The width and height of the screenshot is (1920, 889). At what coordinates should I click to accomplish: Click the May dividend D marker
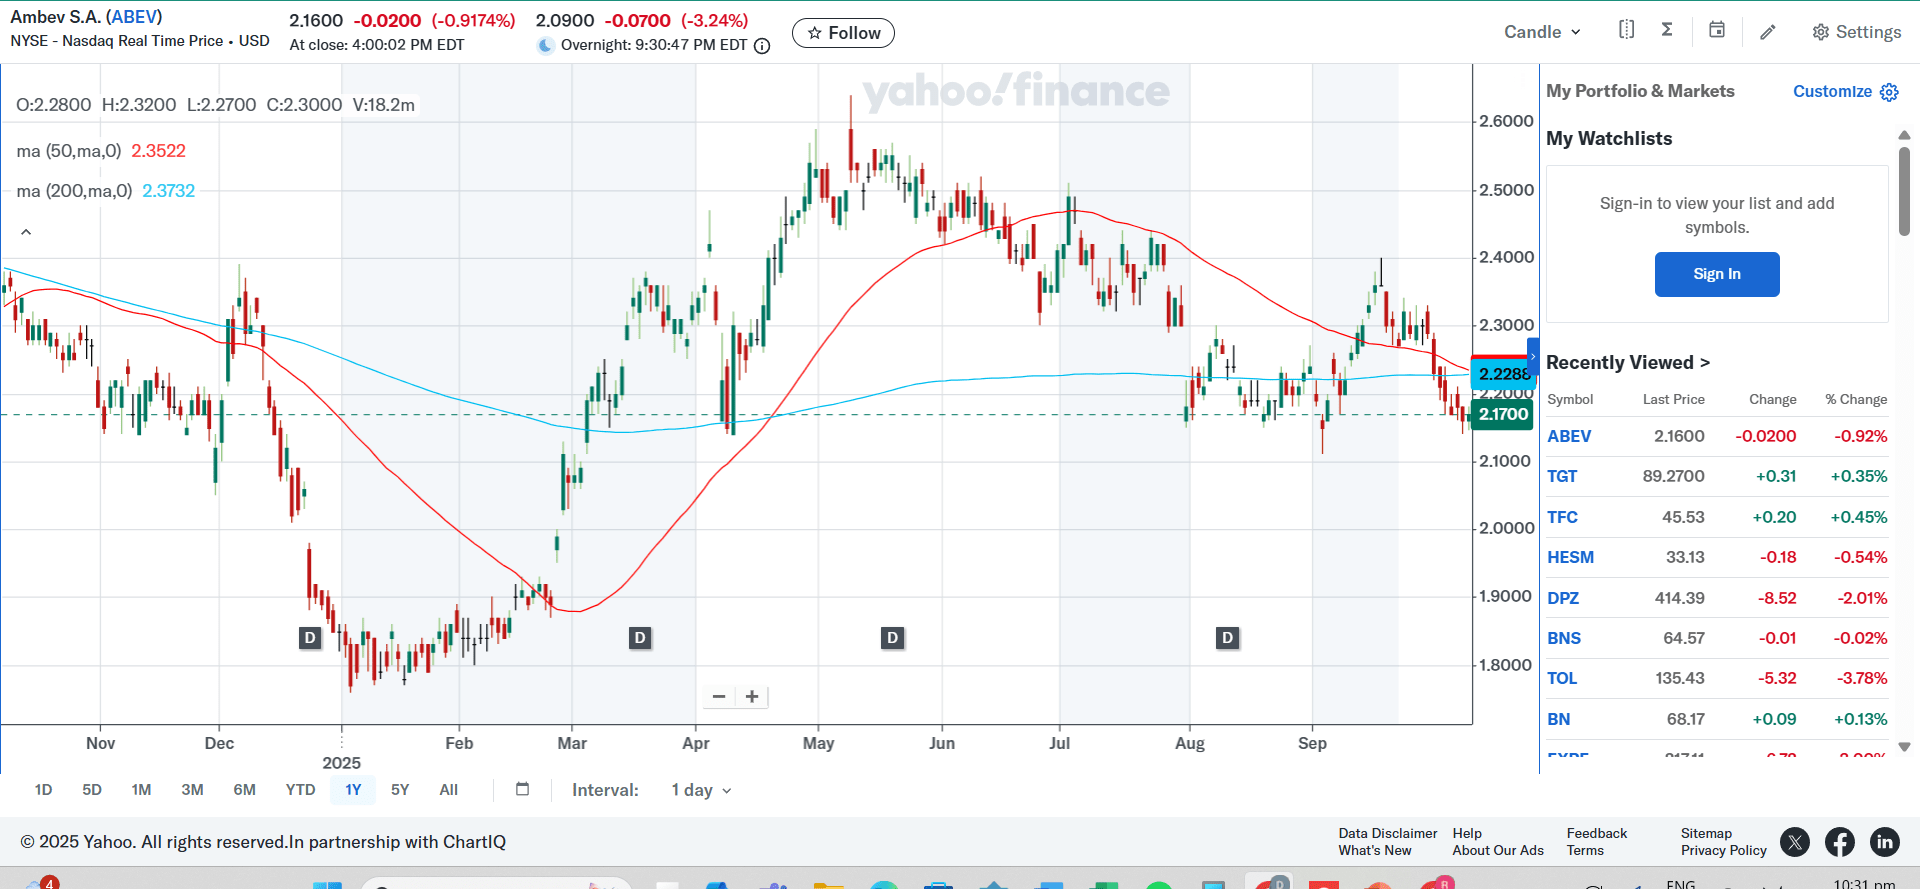coord(892,638)
